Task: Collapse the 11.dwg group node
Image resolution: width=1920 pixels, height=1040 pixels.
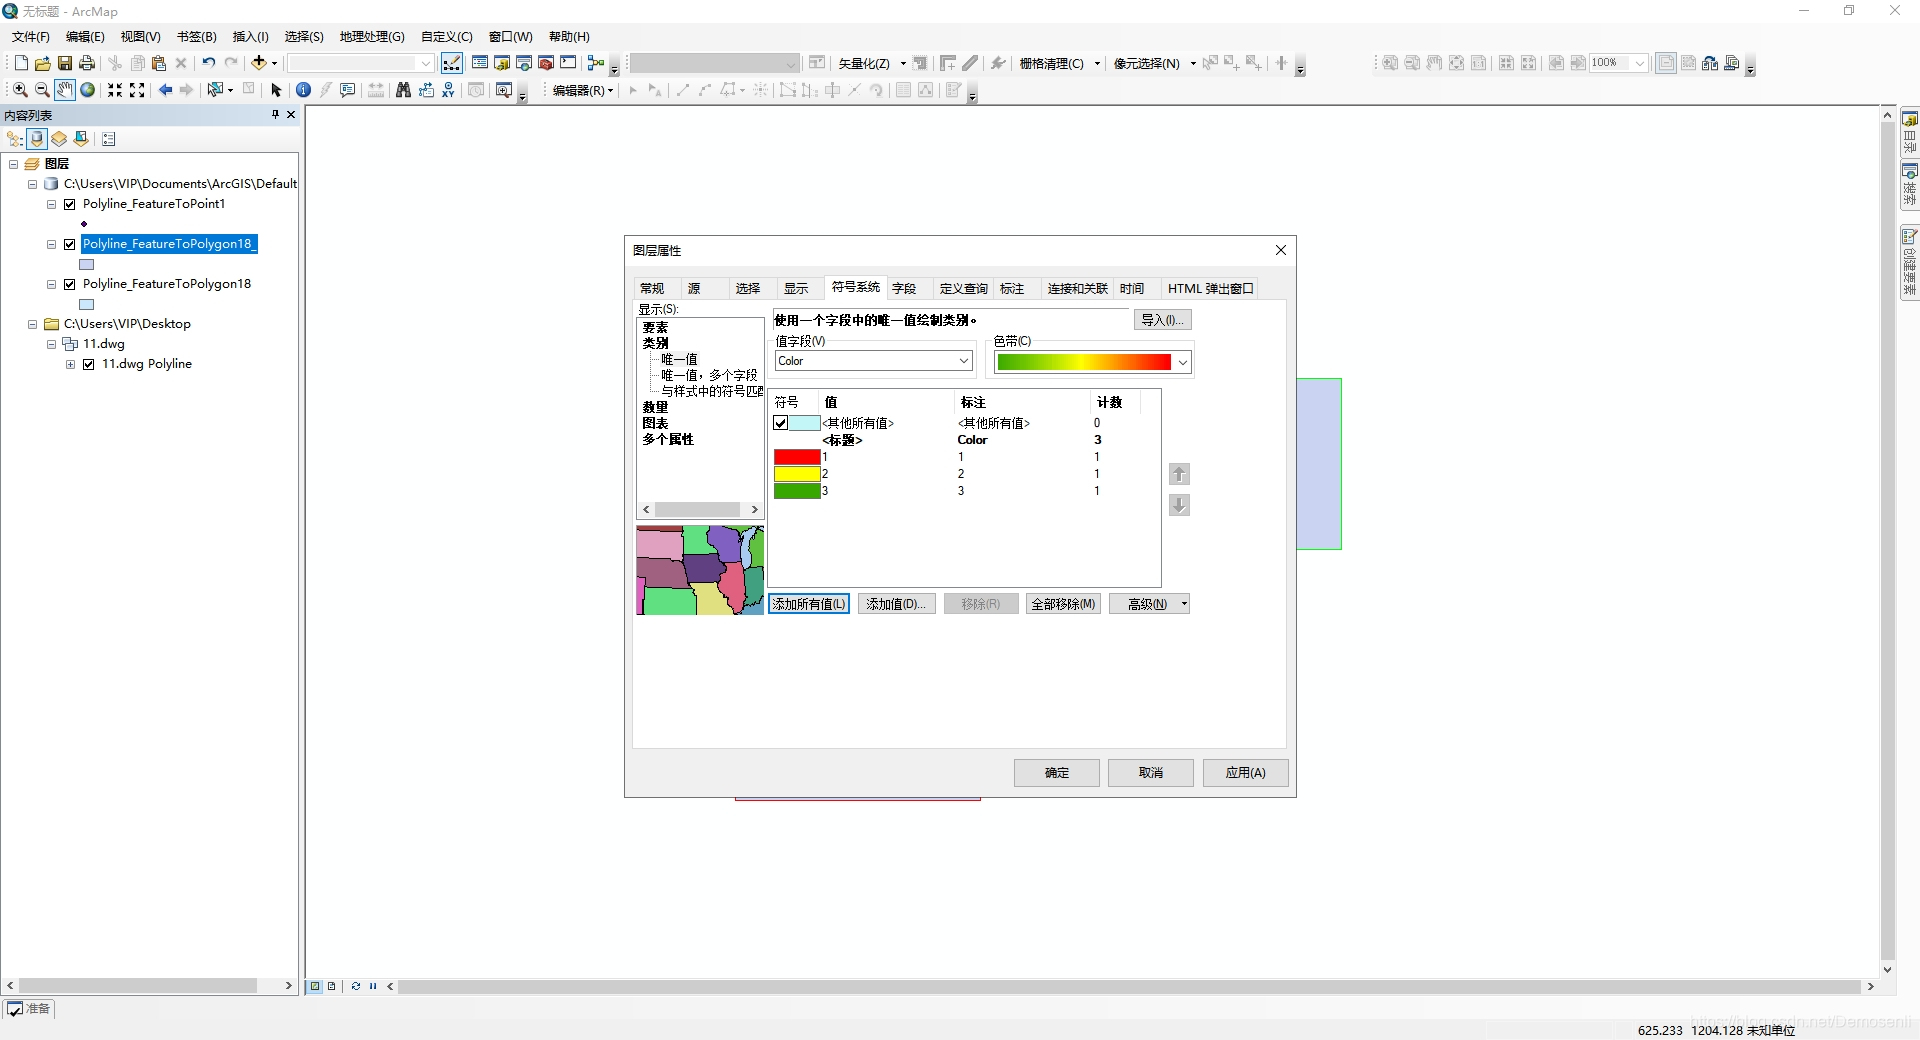Action: pos(51,344)
